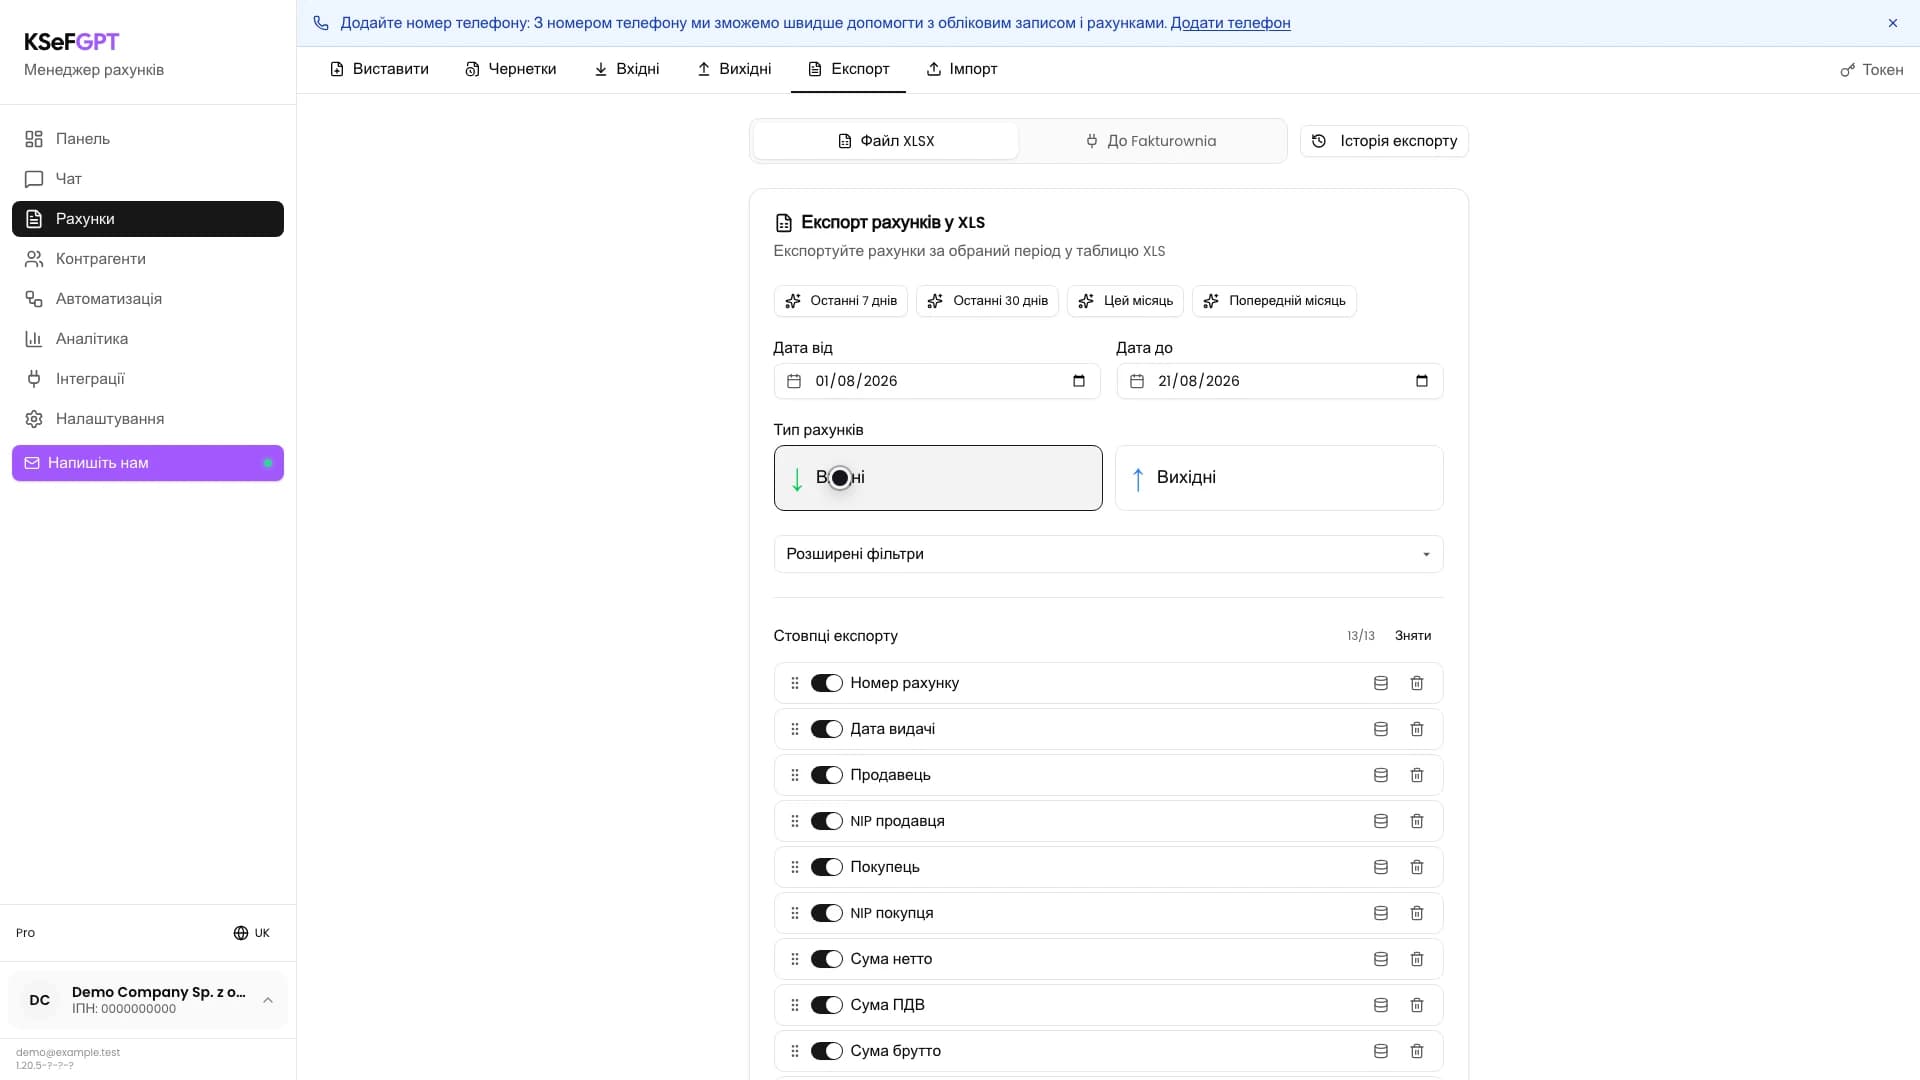Open the Вихідні top tab
Screen dimensions: 1920x1080
[x=734, y=69]
